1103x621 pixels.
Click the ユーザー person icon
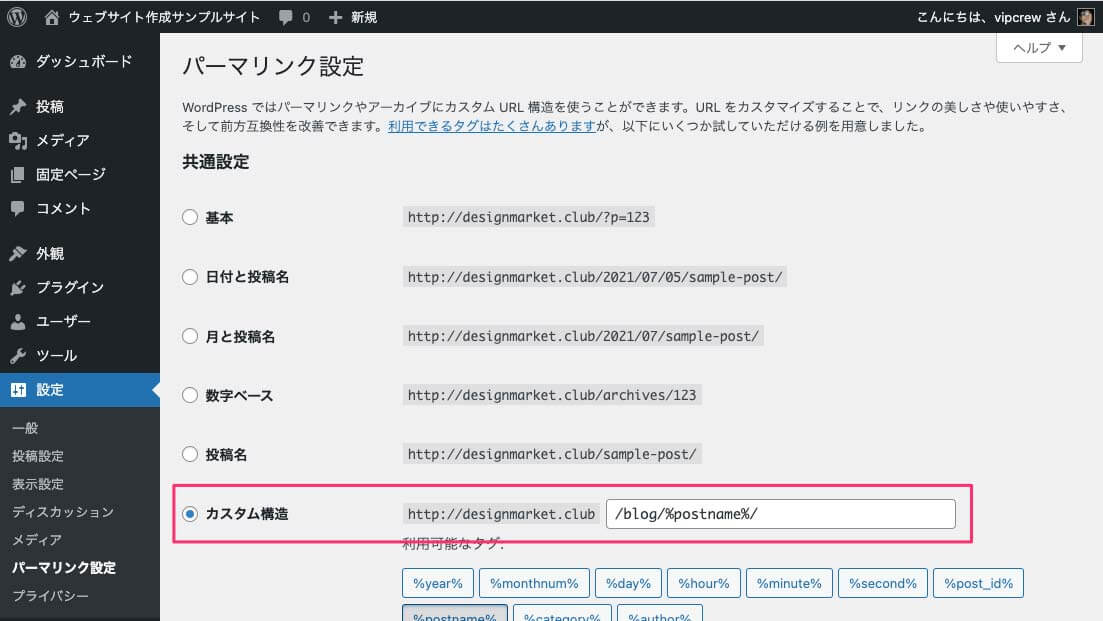18,321
